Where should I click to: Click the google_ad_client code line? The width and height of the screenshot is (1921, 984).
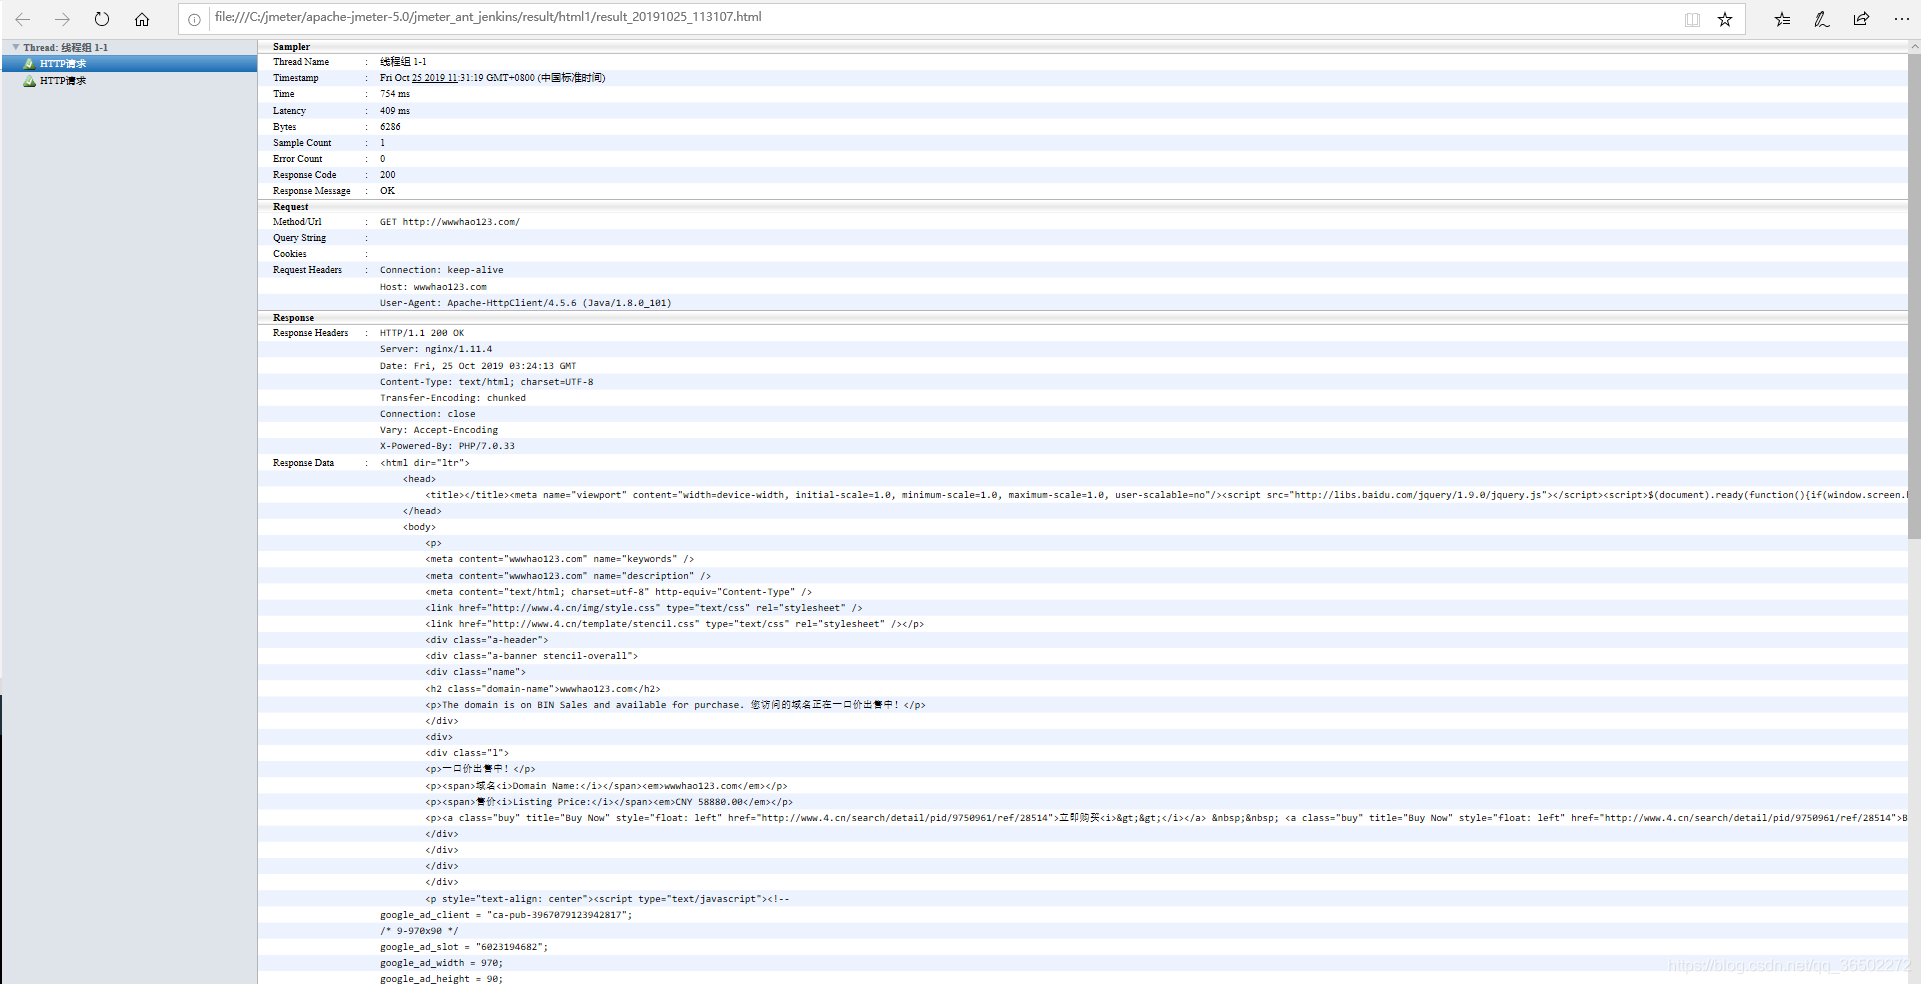506,915
